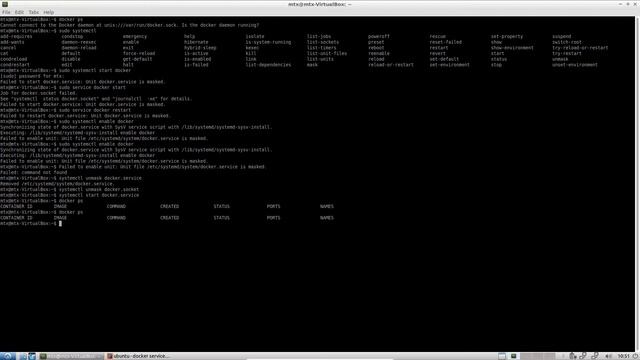
Task: Click "hybrid-sleep" completion text
Action: (x=200, y=48)
